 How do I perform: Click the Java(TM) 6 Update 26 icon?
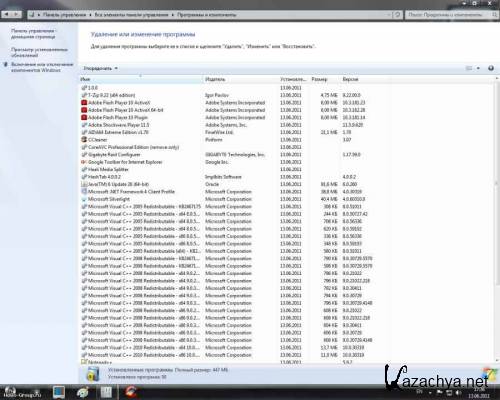pos(84,184)
